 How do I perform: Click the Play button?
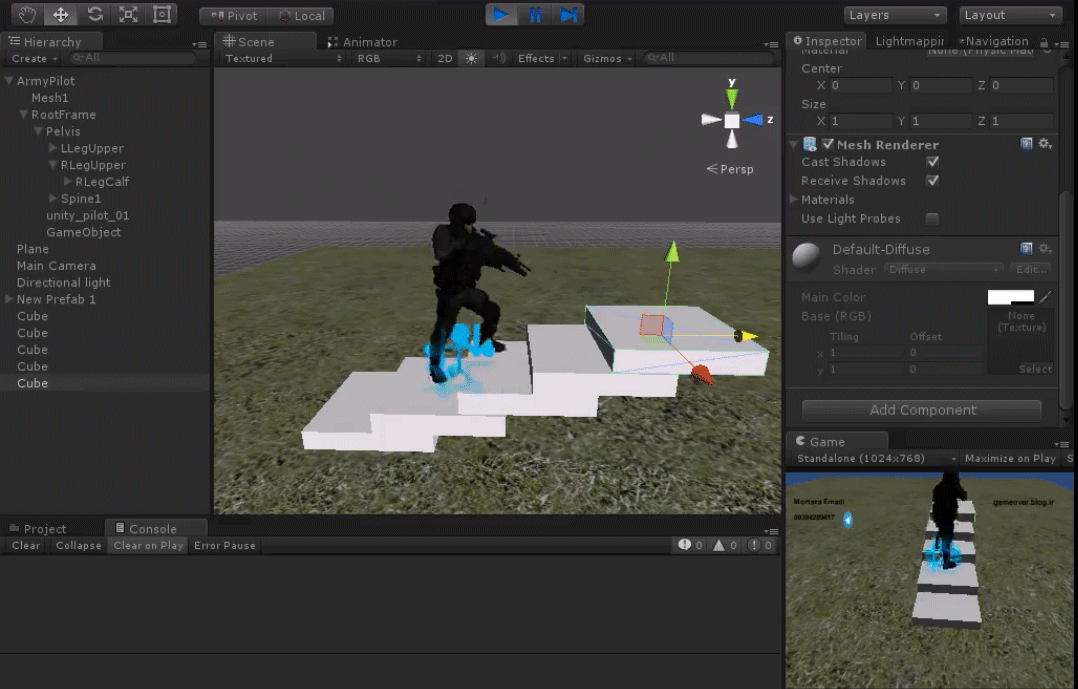click(502, 14)
